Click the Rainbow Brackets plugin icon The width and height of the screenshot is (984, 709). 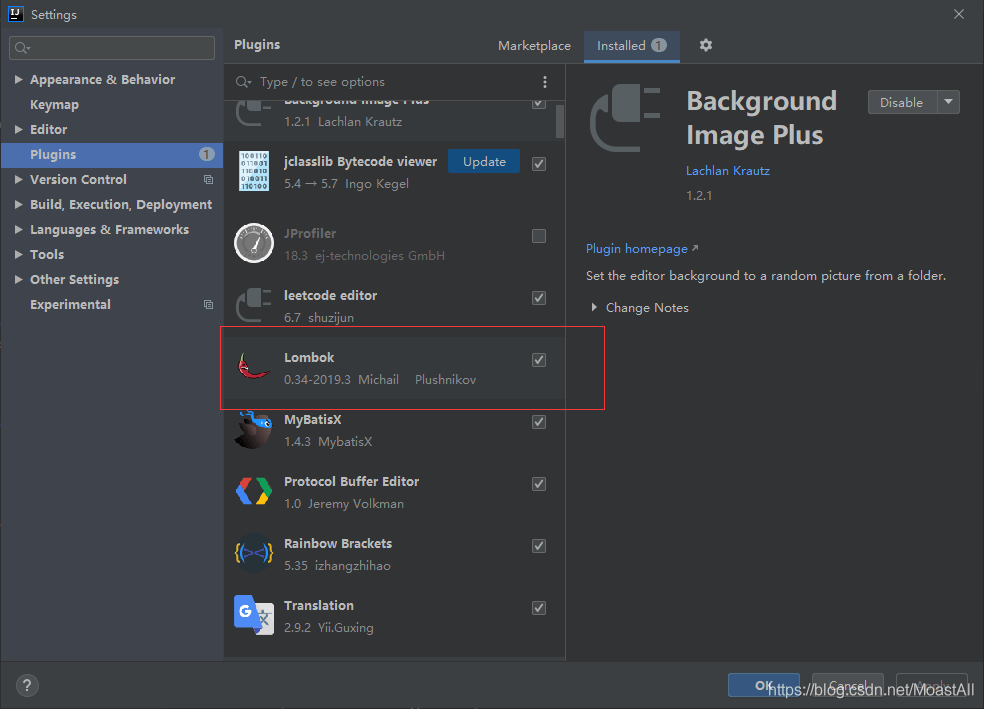pos(254,553)
